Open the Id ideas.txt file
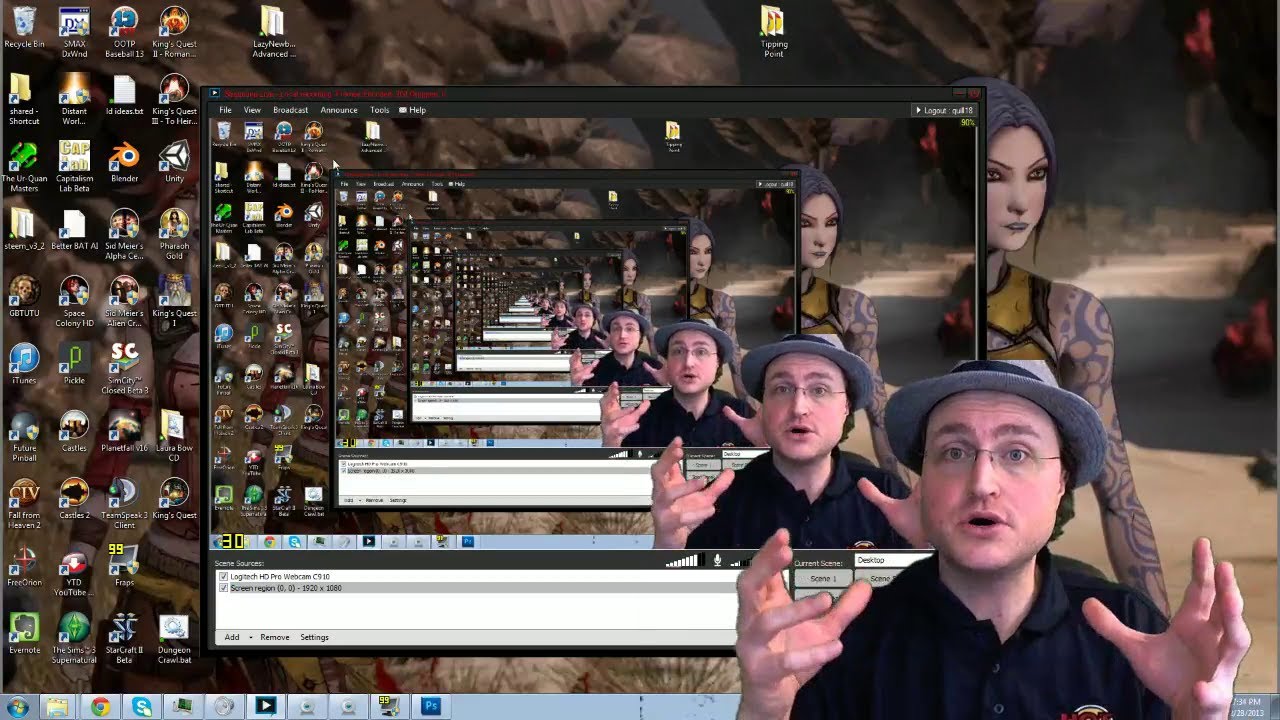The height and width of the screenshot is (720, 1280). pos(124,97)
